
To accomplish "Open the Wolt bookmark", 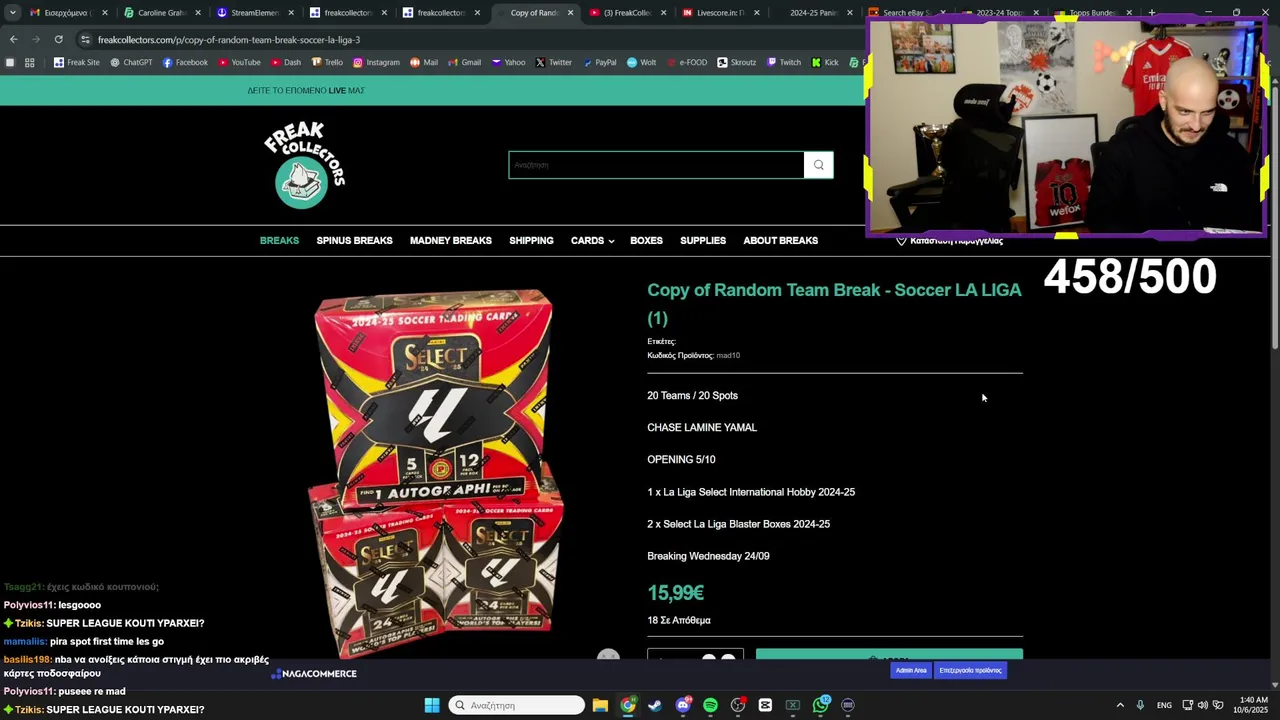I will coord(641,62).
